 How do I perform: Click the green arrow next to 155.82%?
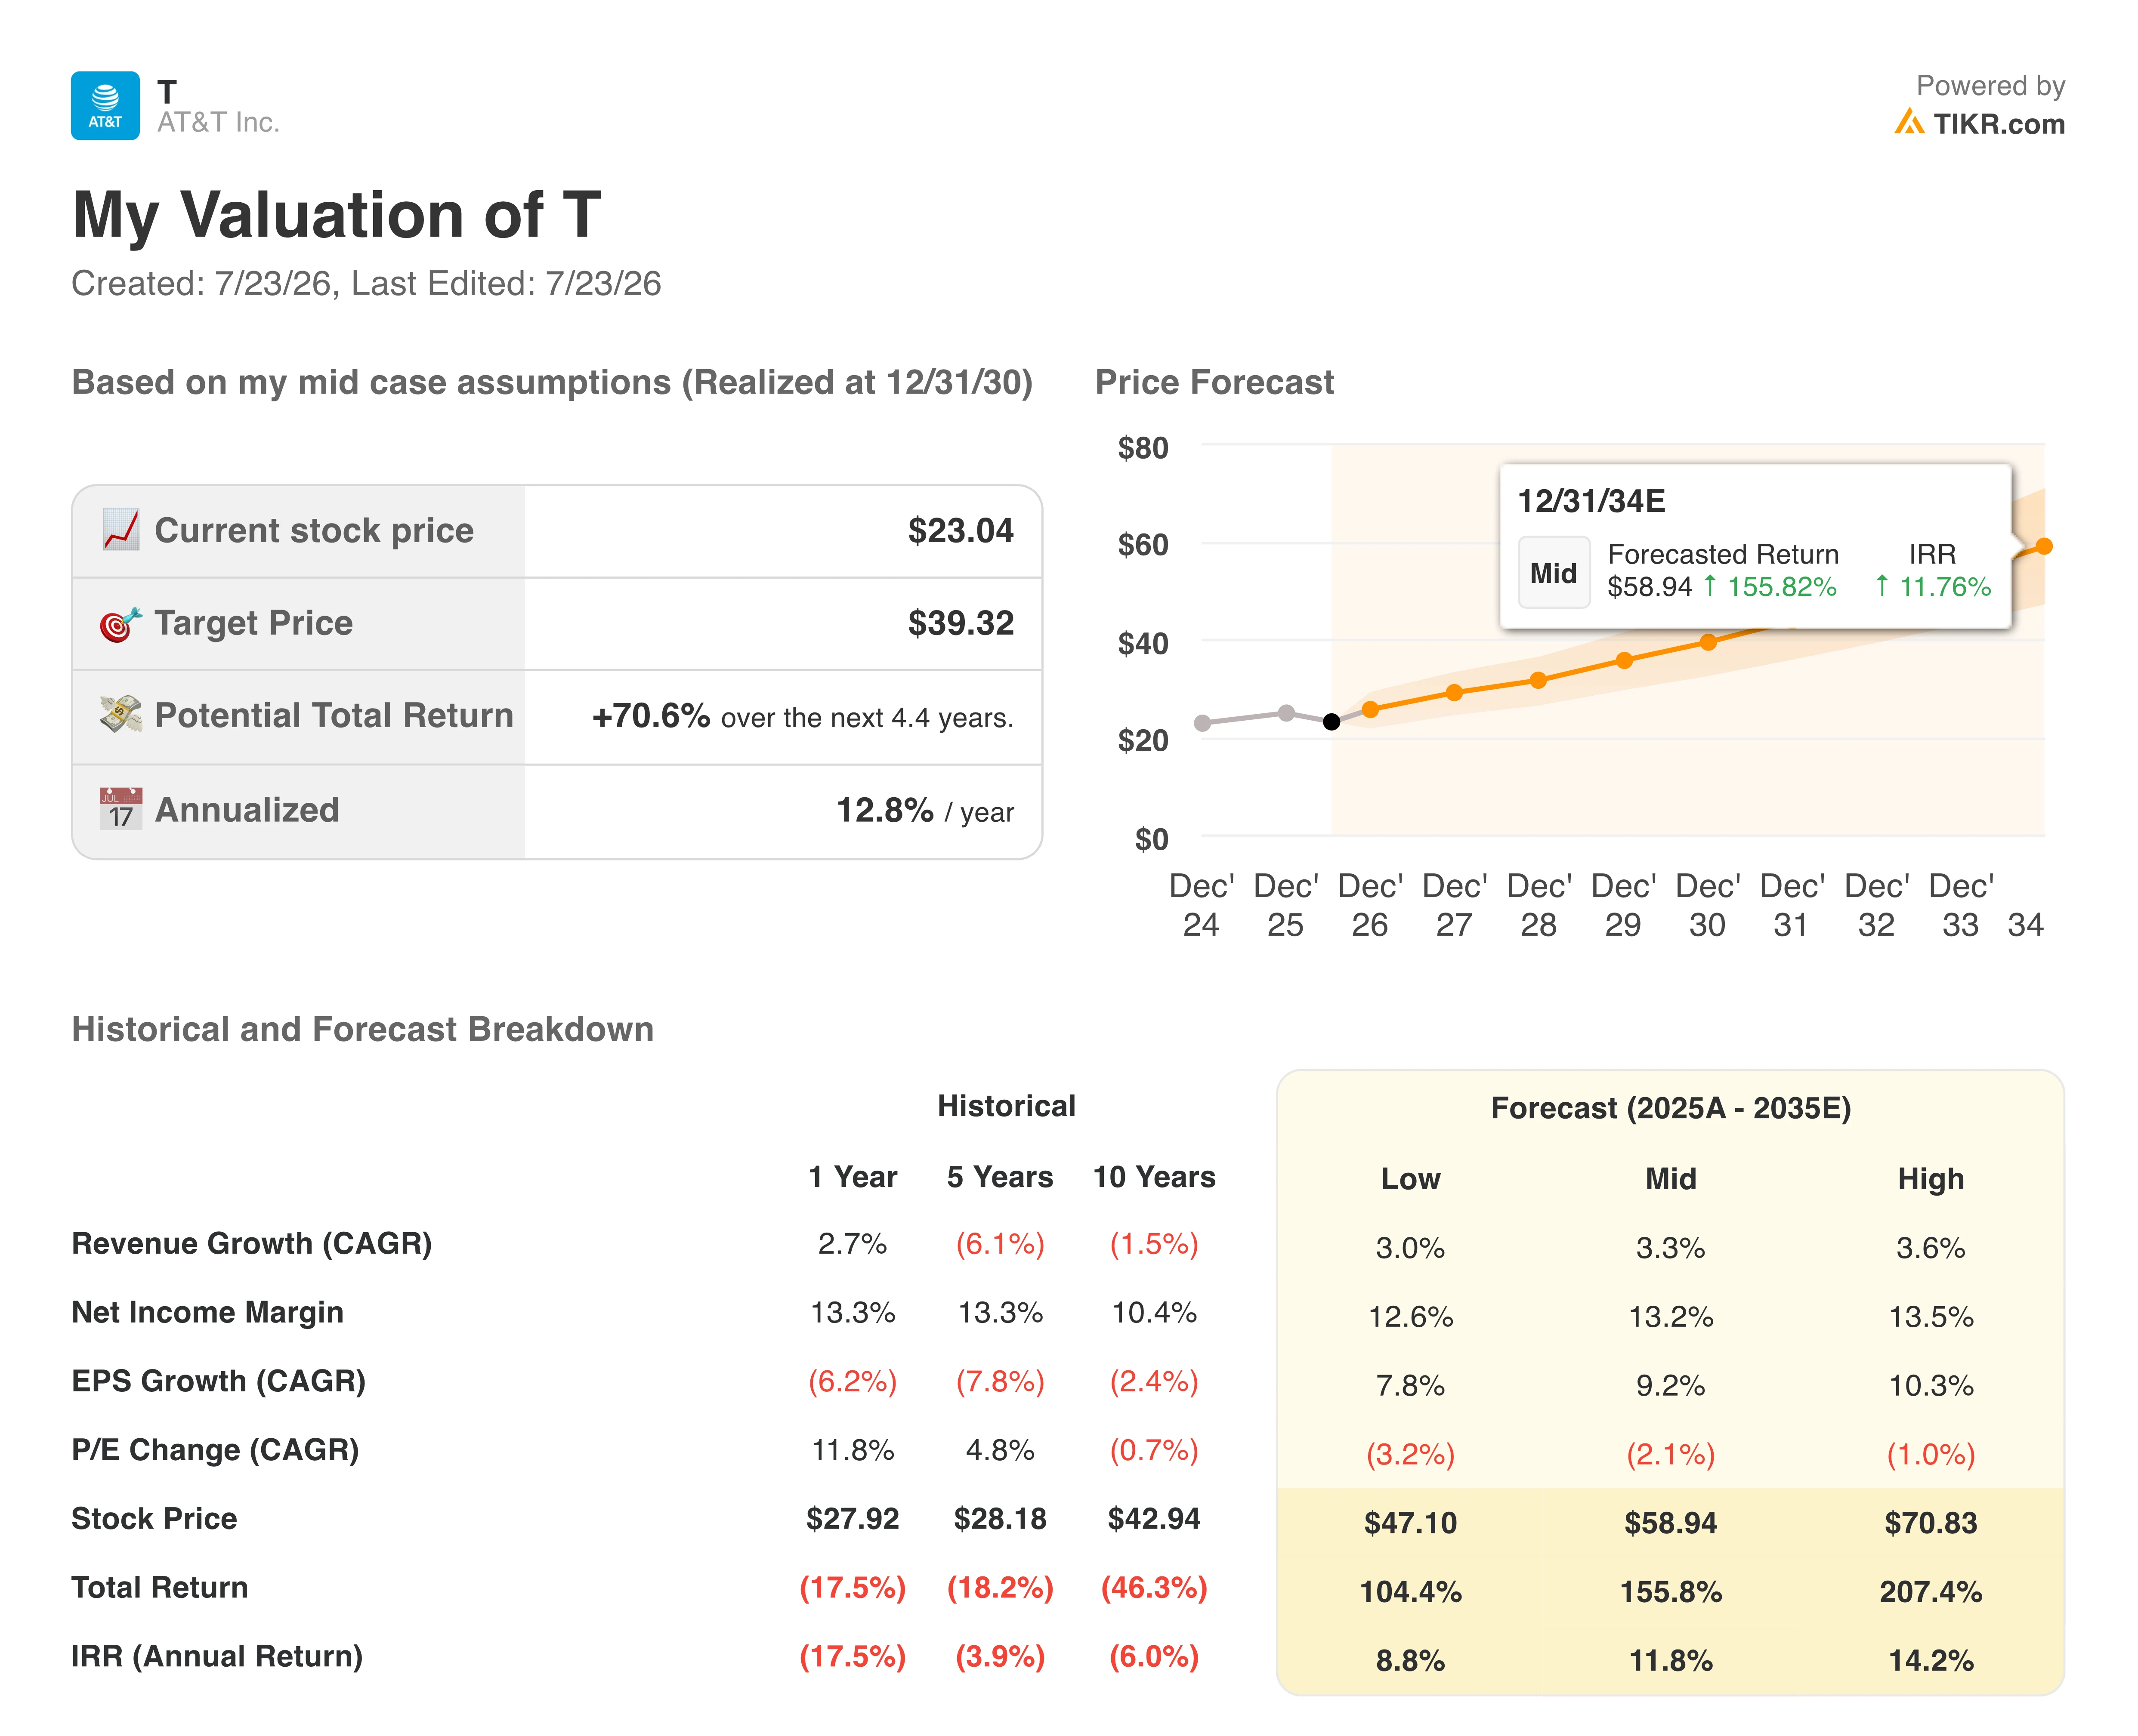(x=1710, y=586)
